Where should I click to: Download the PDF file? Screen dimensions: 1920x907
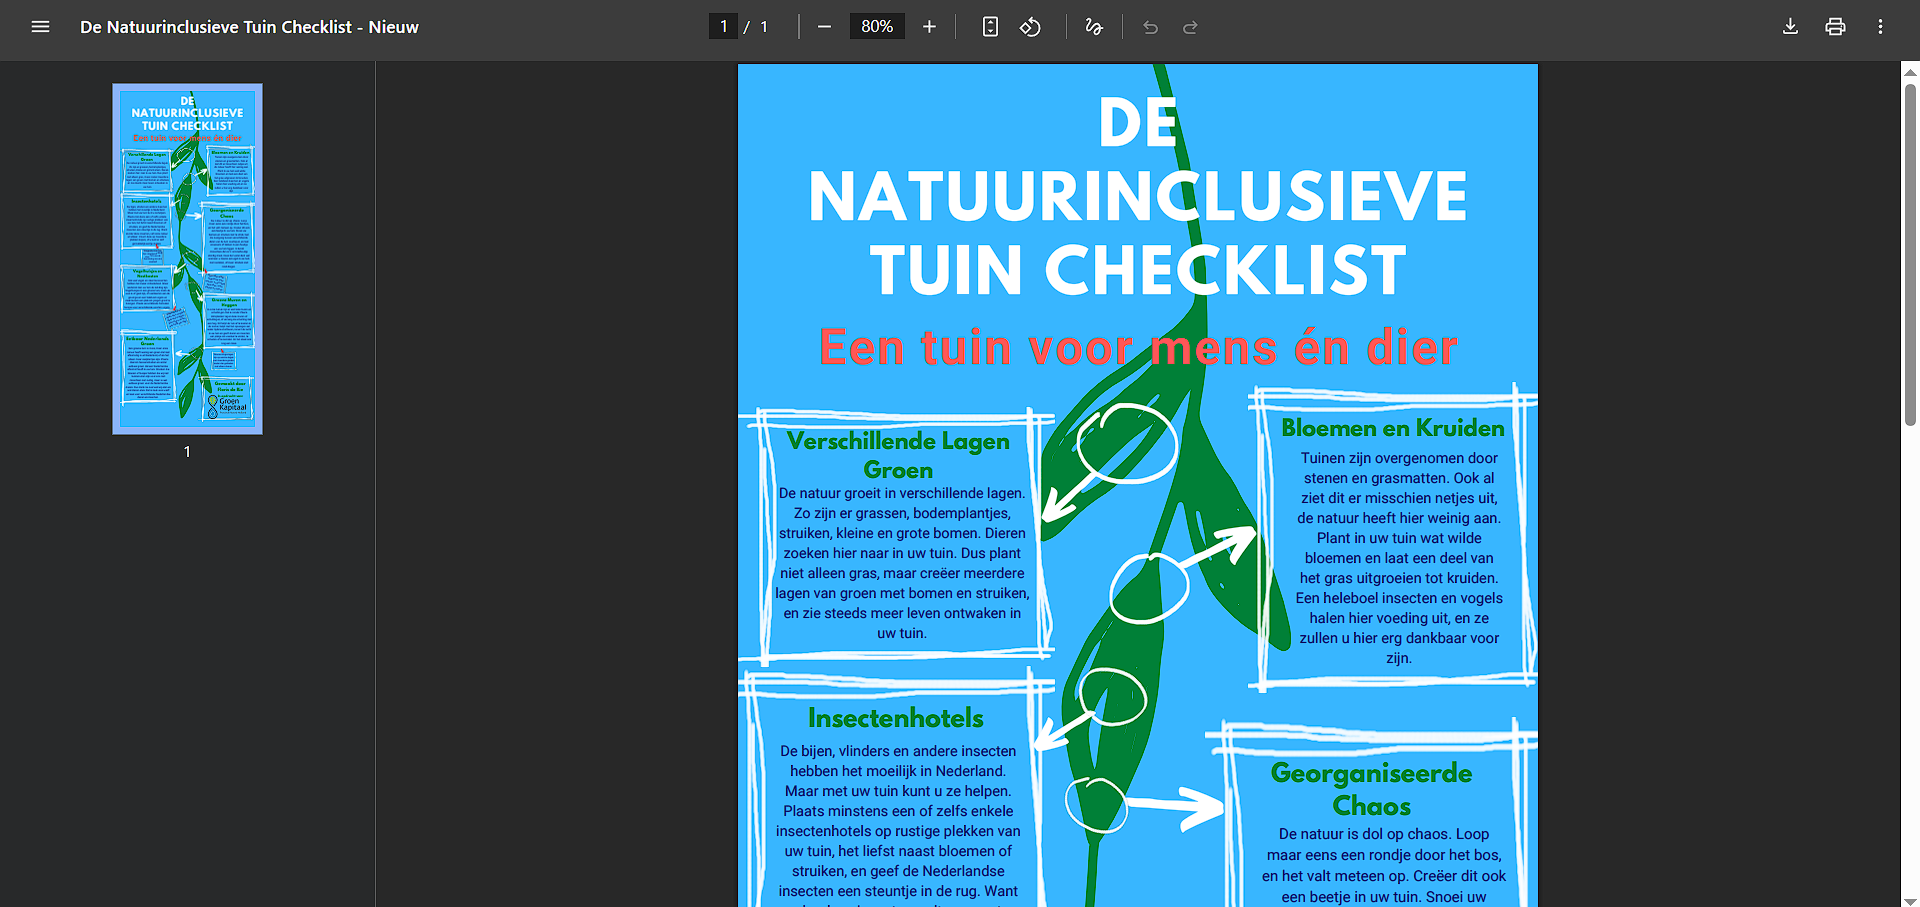[1790, 27]
